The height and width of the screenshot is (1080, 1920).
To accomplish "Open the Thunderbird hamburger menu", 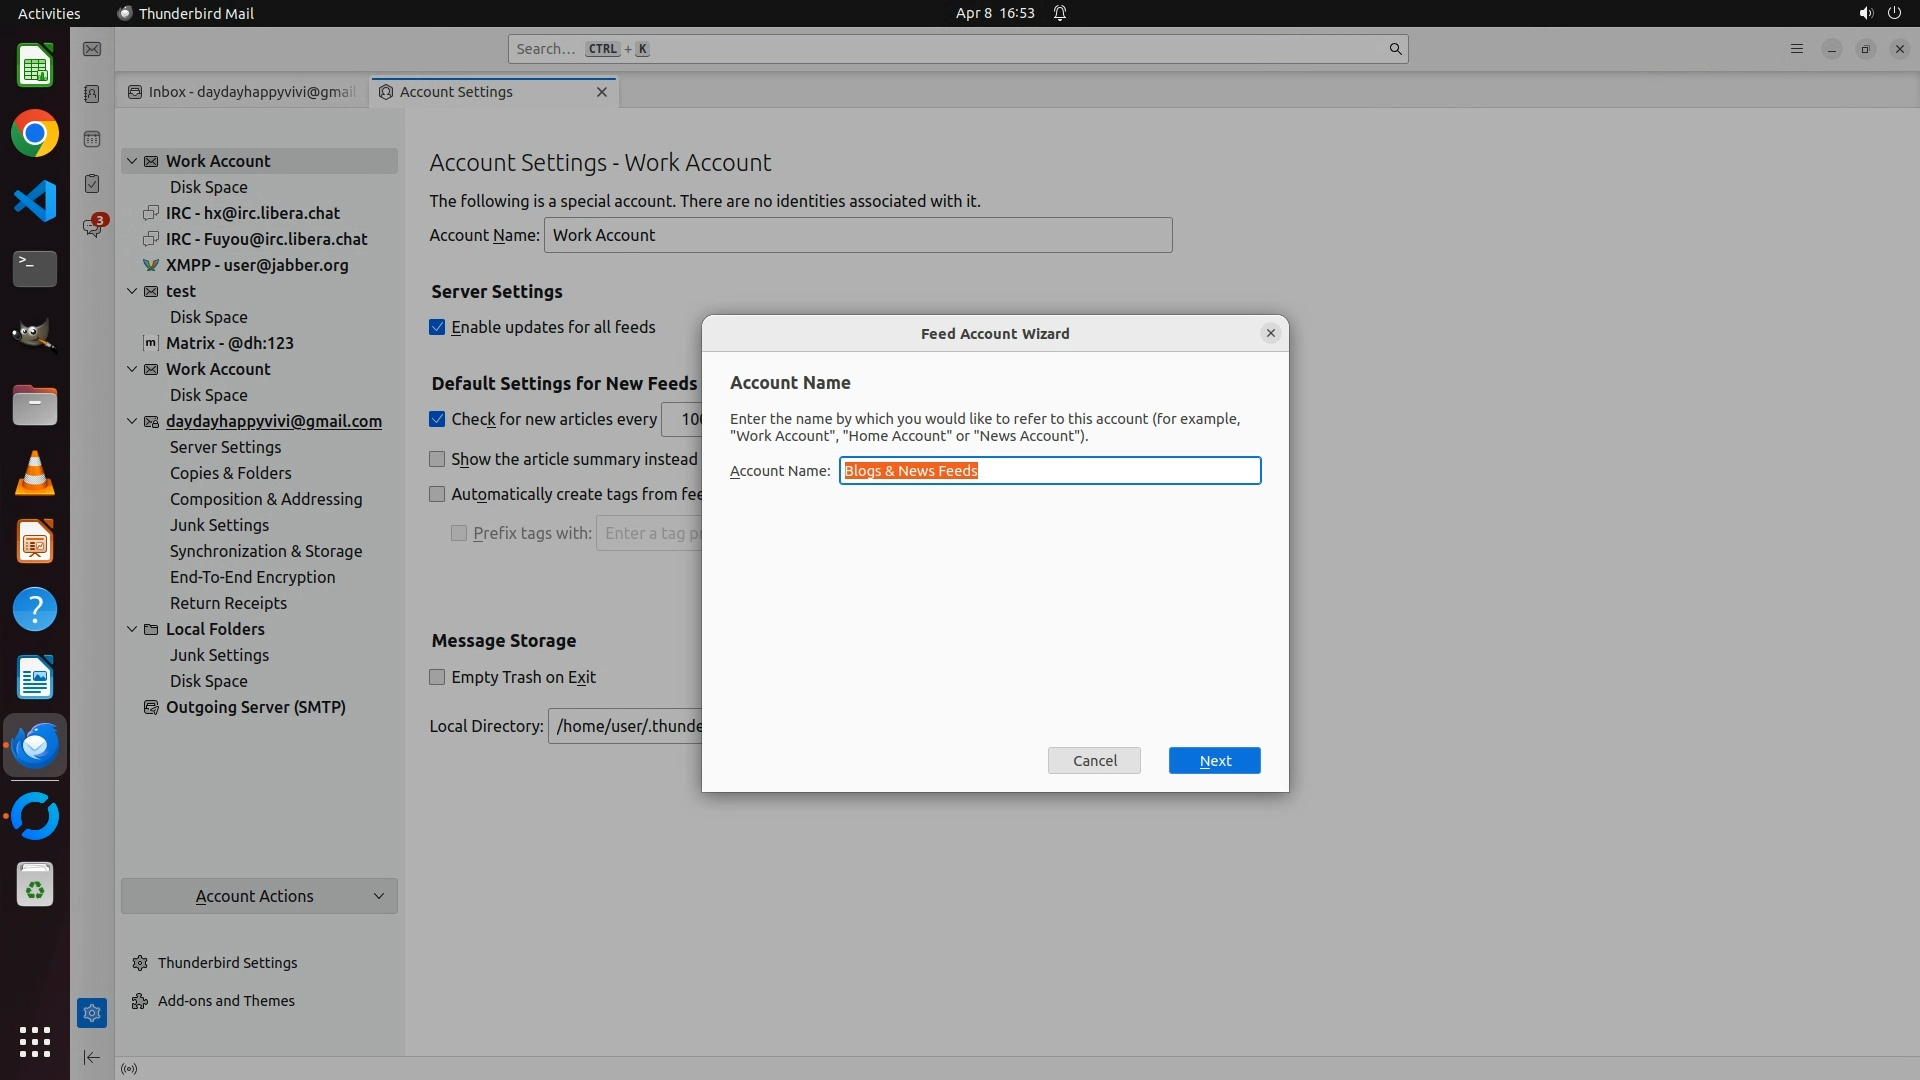I will point(1797,49).
